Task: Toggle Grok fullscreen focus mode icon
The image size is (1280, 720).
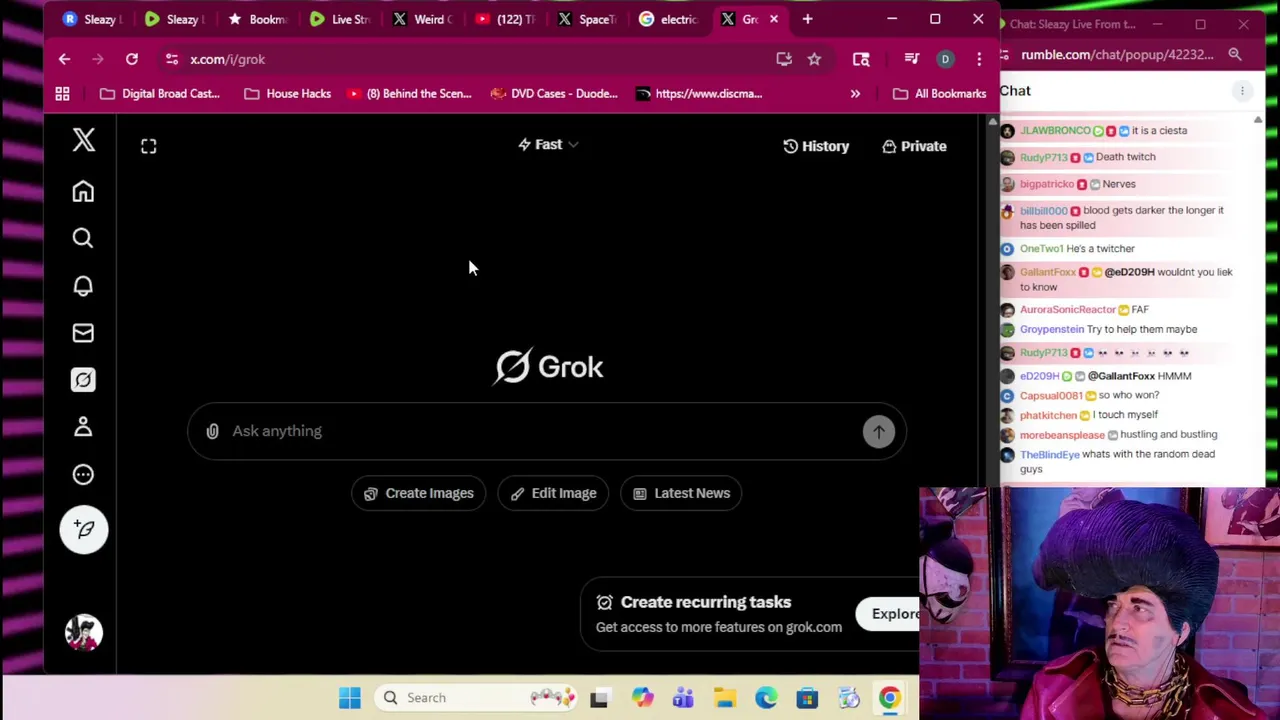Action: (148, 146)
